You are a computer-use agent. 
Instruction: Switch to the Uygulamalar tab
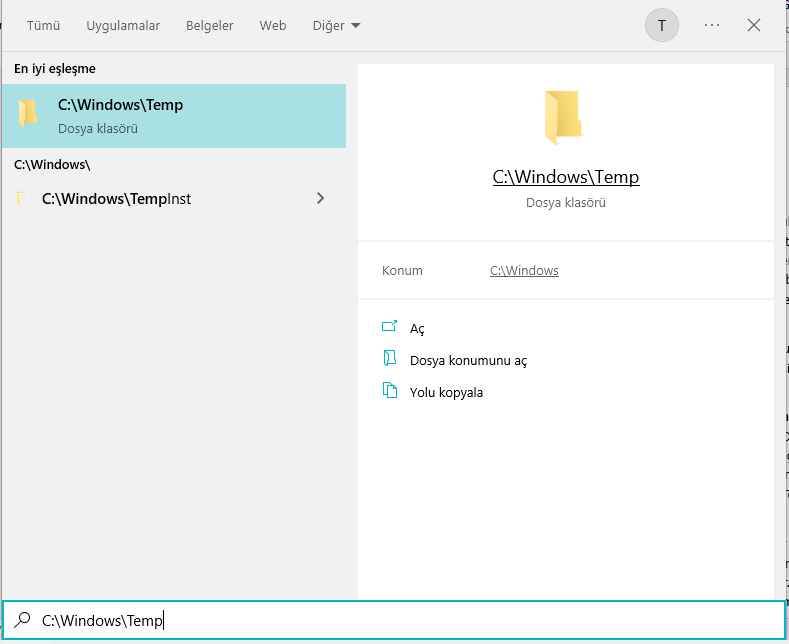123,26
